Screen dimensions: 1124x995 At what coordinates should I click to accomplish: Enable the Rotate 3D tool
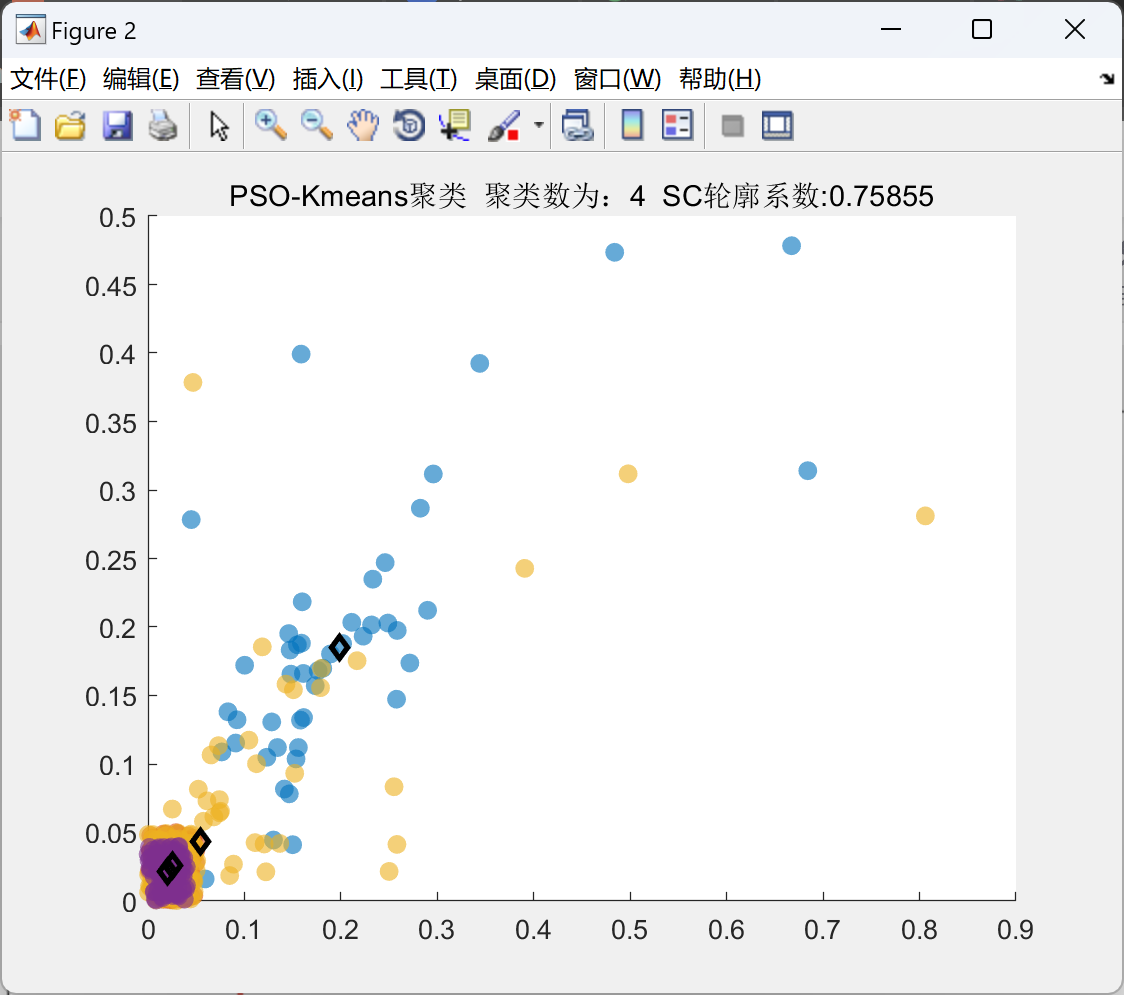click(x=409, y=125)
